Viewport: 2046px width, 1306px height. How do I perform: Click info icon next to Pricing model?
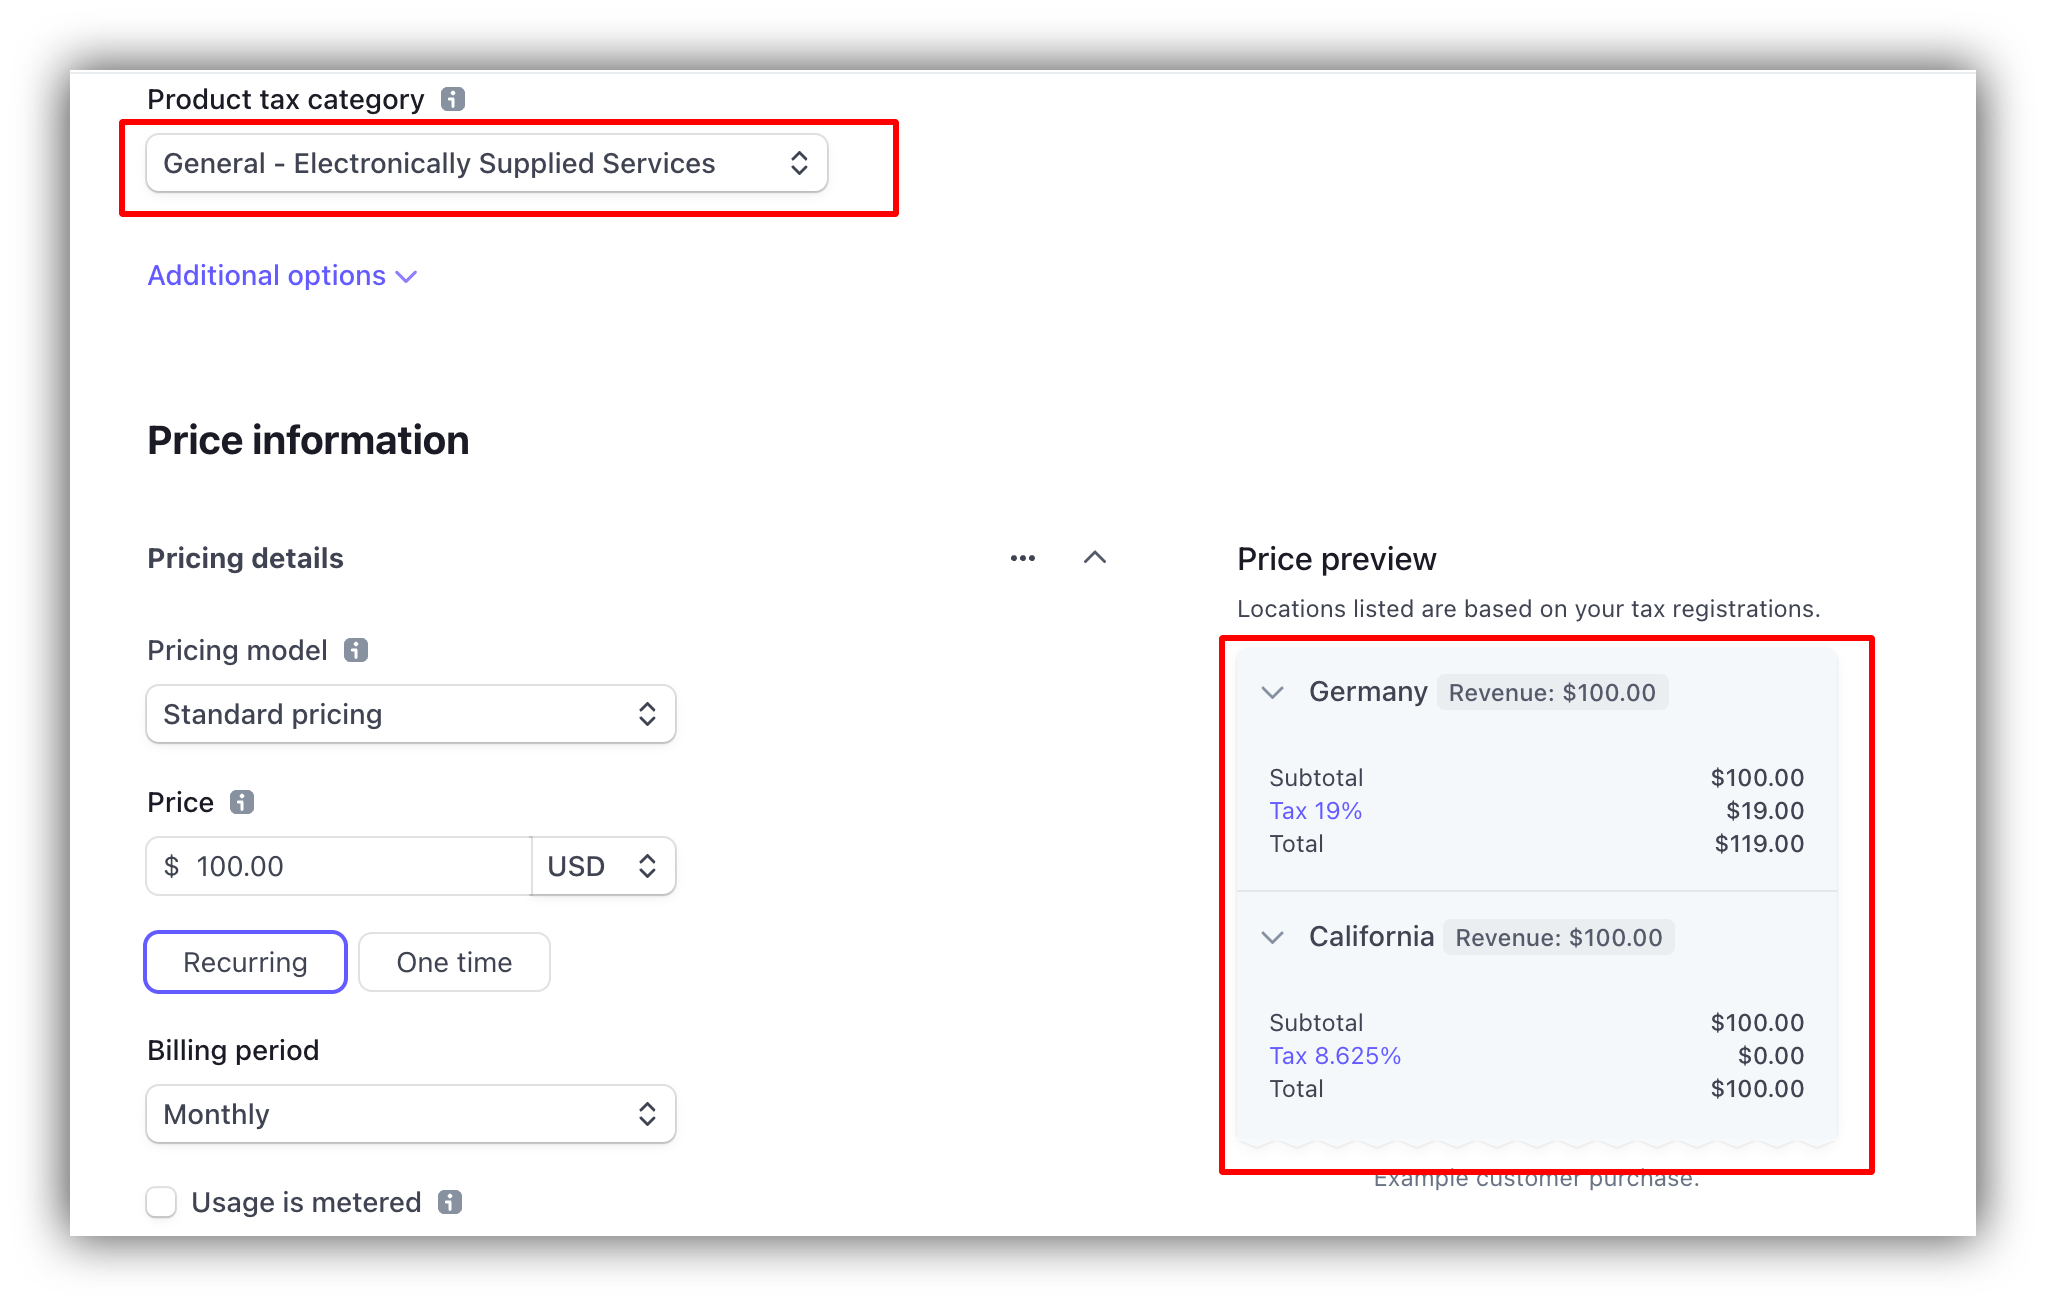coord(356,650)
